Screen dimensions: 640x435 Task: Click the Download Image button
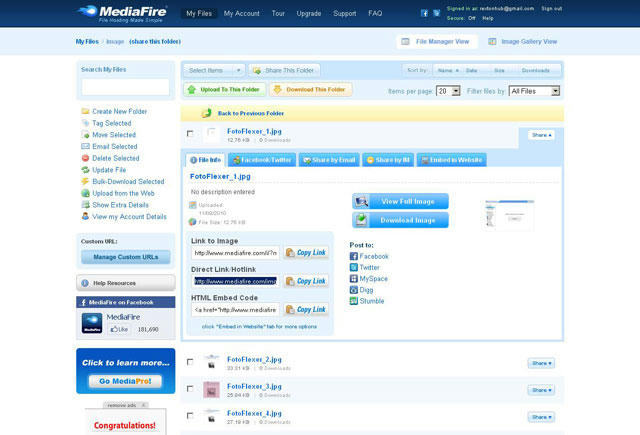coord(400,220)
